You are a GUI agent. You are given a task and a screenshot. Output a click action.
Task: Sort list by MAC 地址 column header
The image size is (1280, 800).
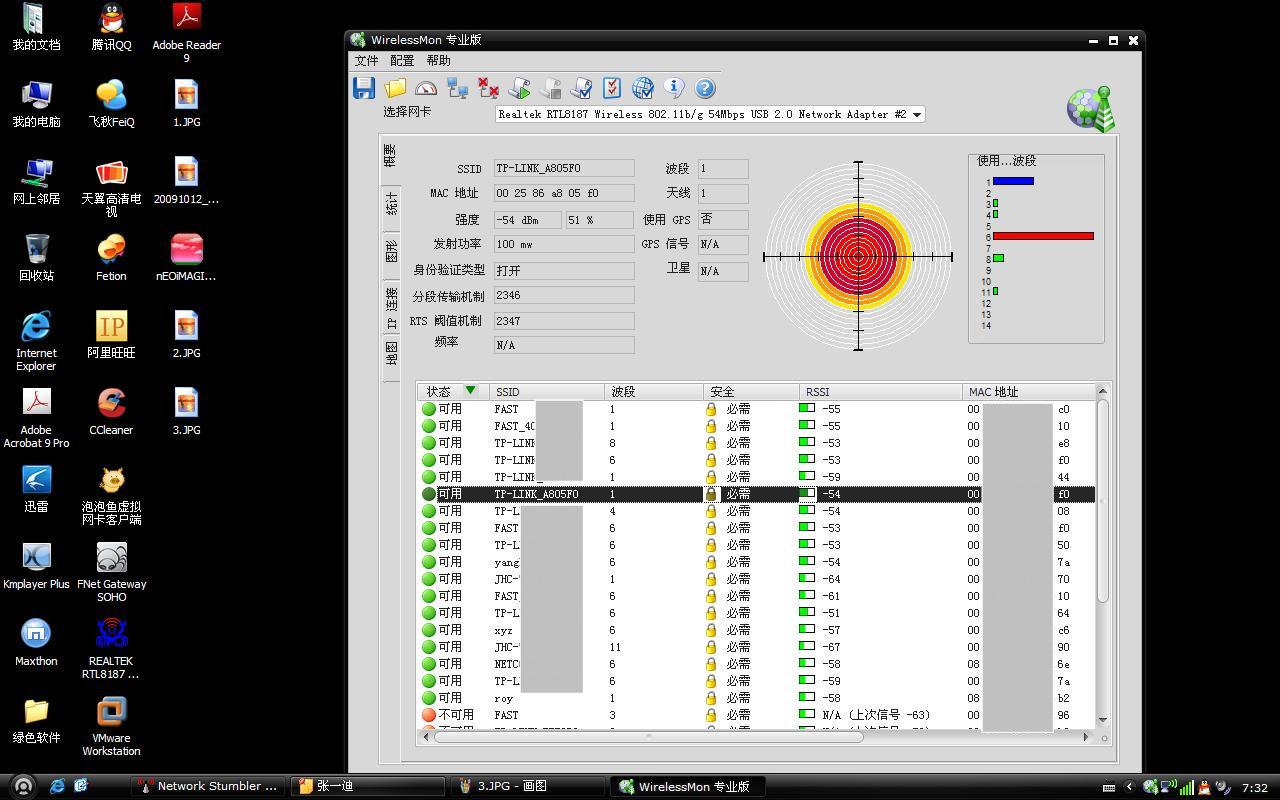tap(1029, 391)
